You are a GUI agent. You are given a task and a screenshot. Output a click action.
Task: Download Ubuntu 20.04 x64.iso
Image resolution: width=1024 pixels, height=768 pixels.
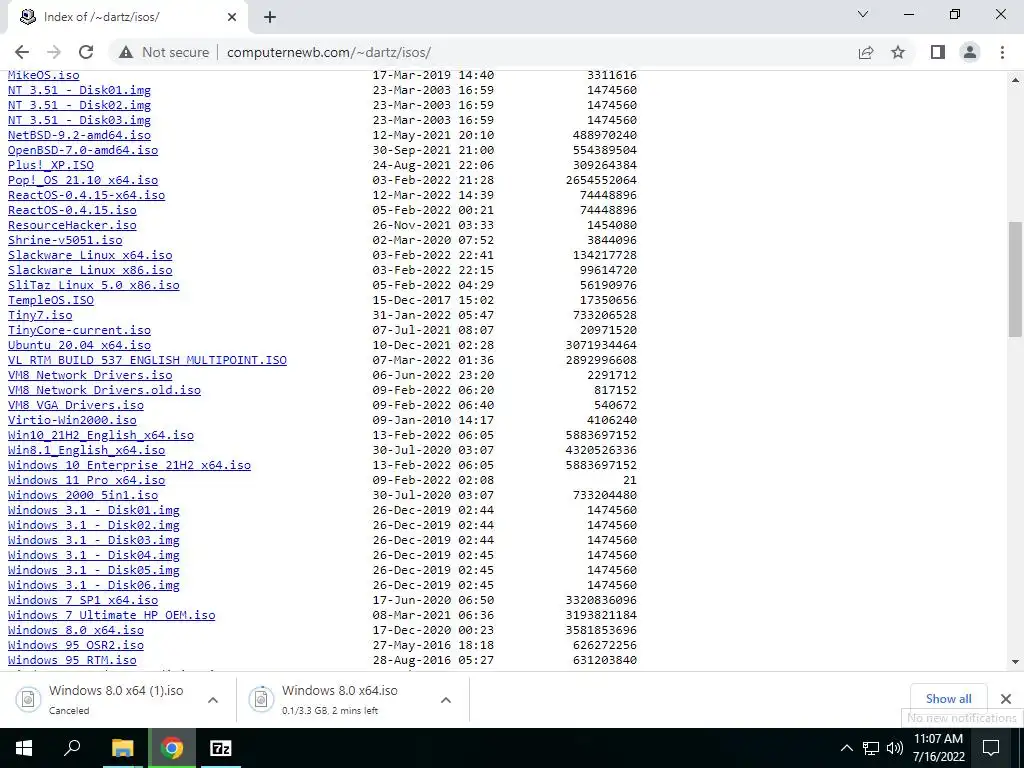click(79, 345)
